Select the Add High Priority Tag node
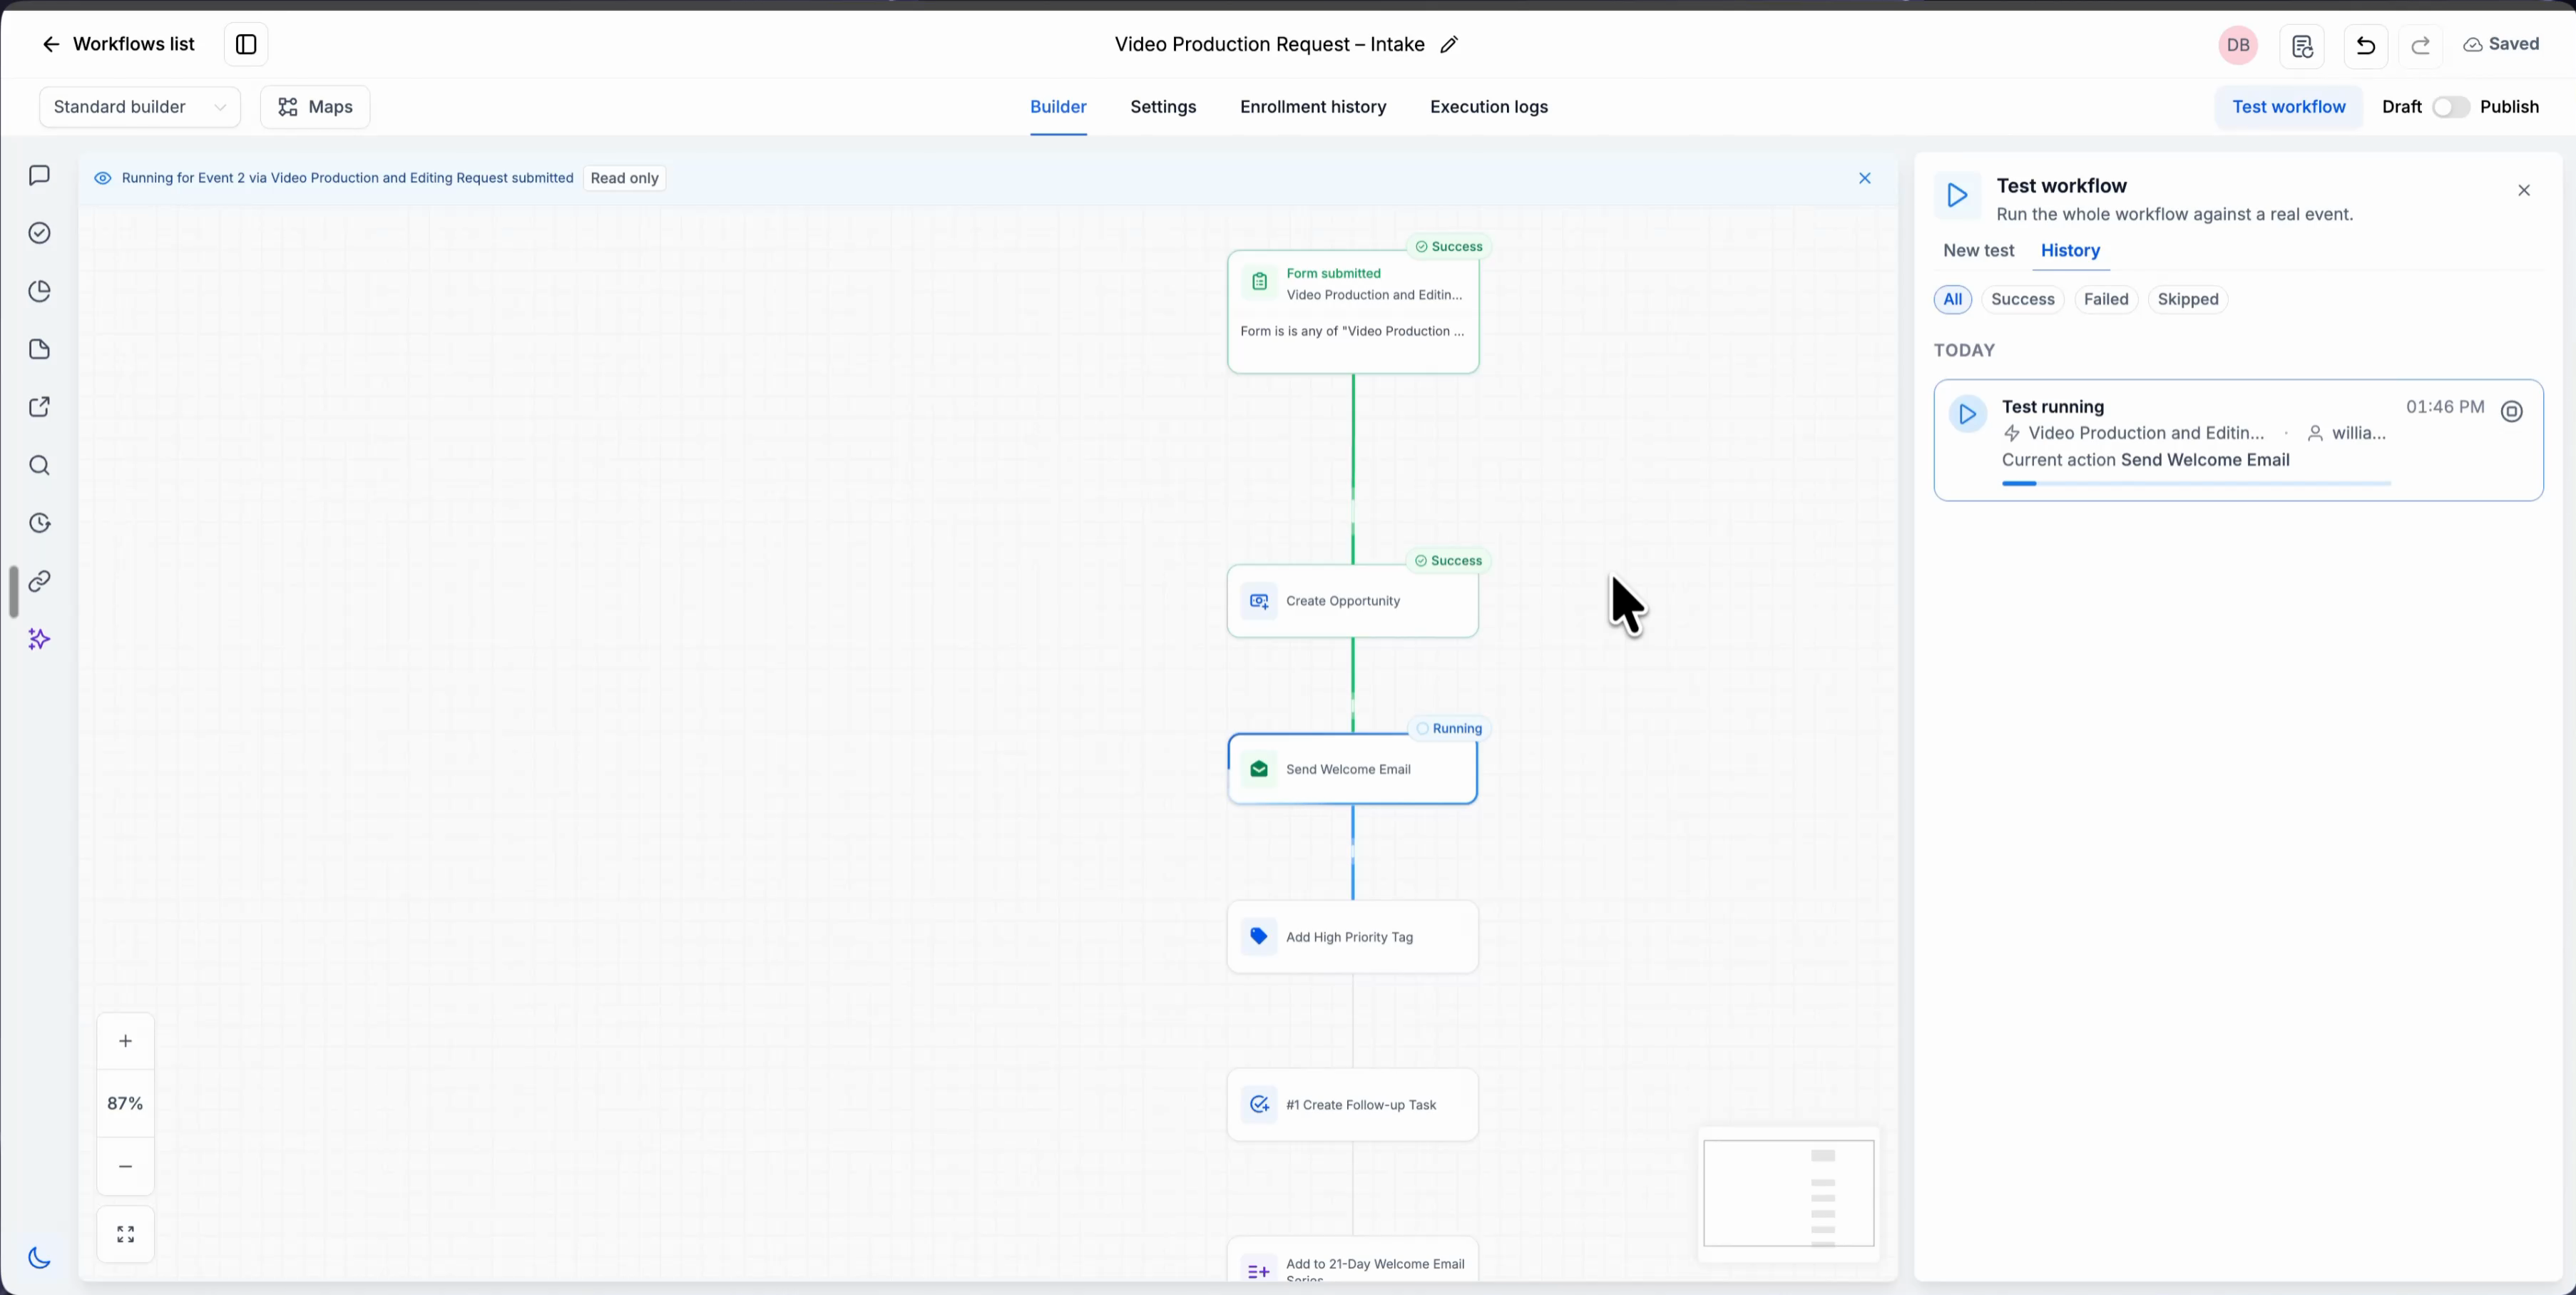The image size is (2576, 1295). pyautogui.click(x=1353, y=937)
